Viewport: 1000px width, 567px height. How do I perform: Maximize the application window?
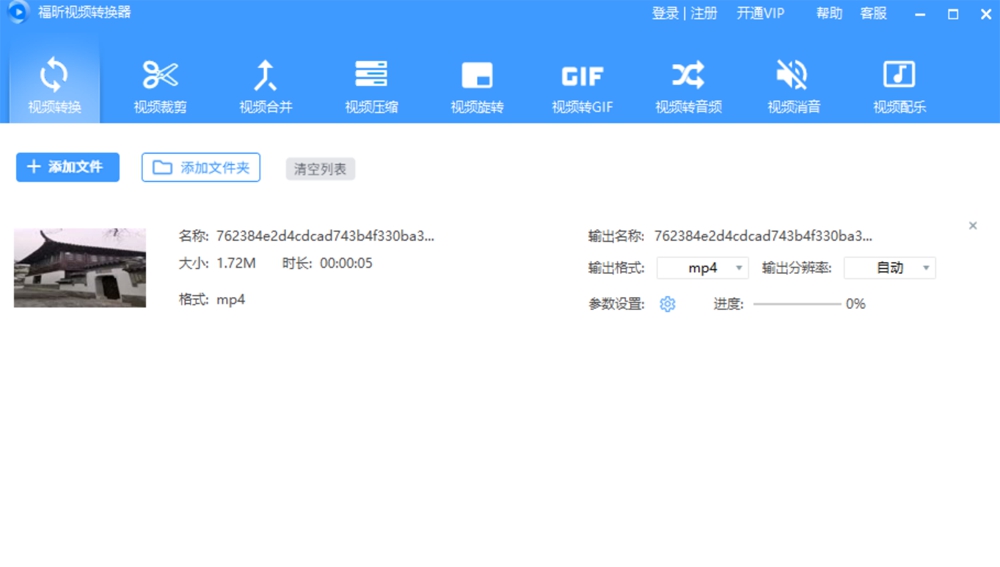tap(953, 14)
